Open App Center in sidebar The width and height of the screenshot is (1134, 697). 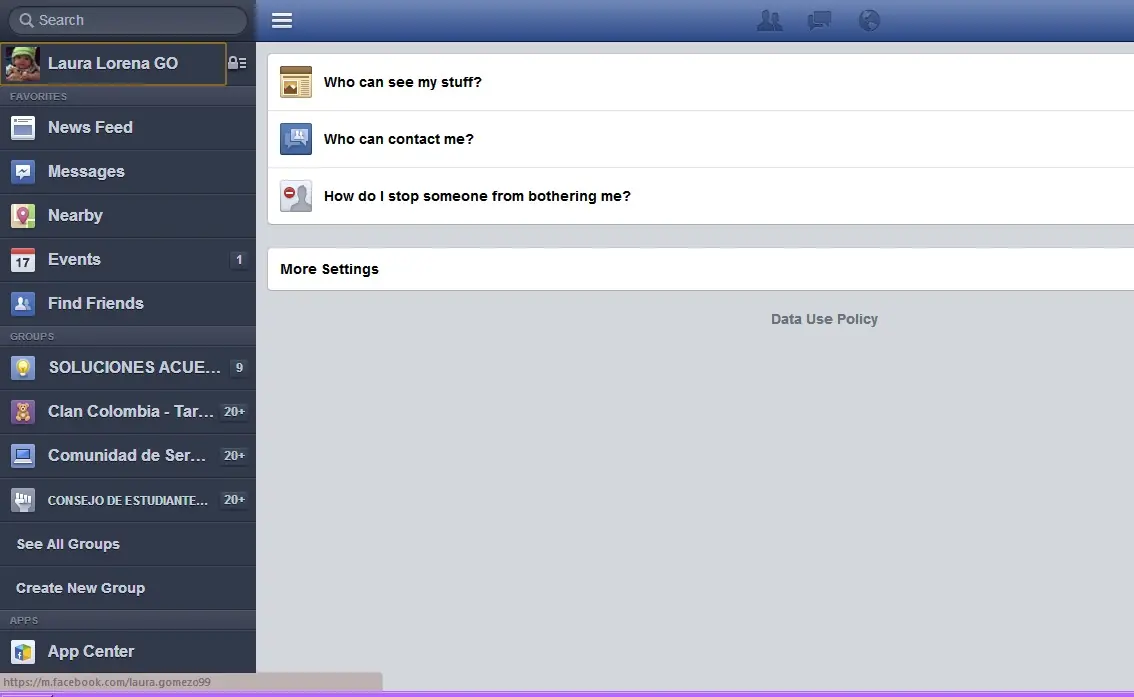coord(128,652)
